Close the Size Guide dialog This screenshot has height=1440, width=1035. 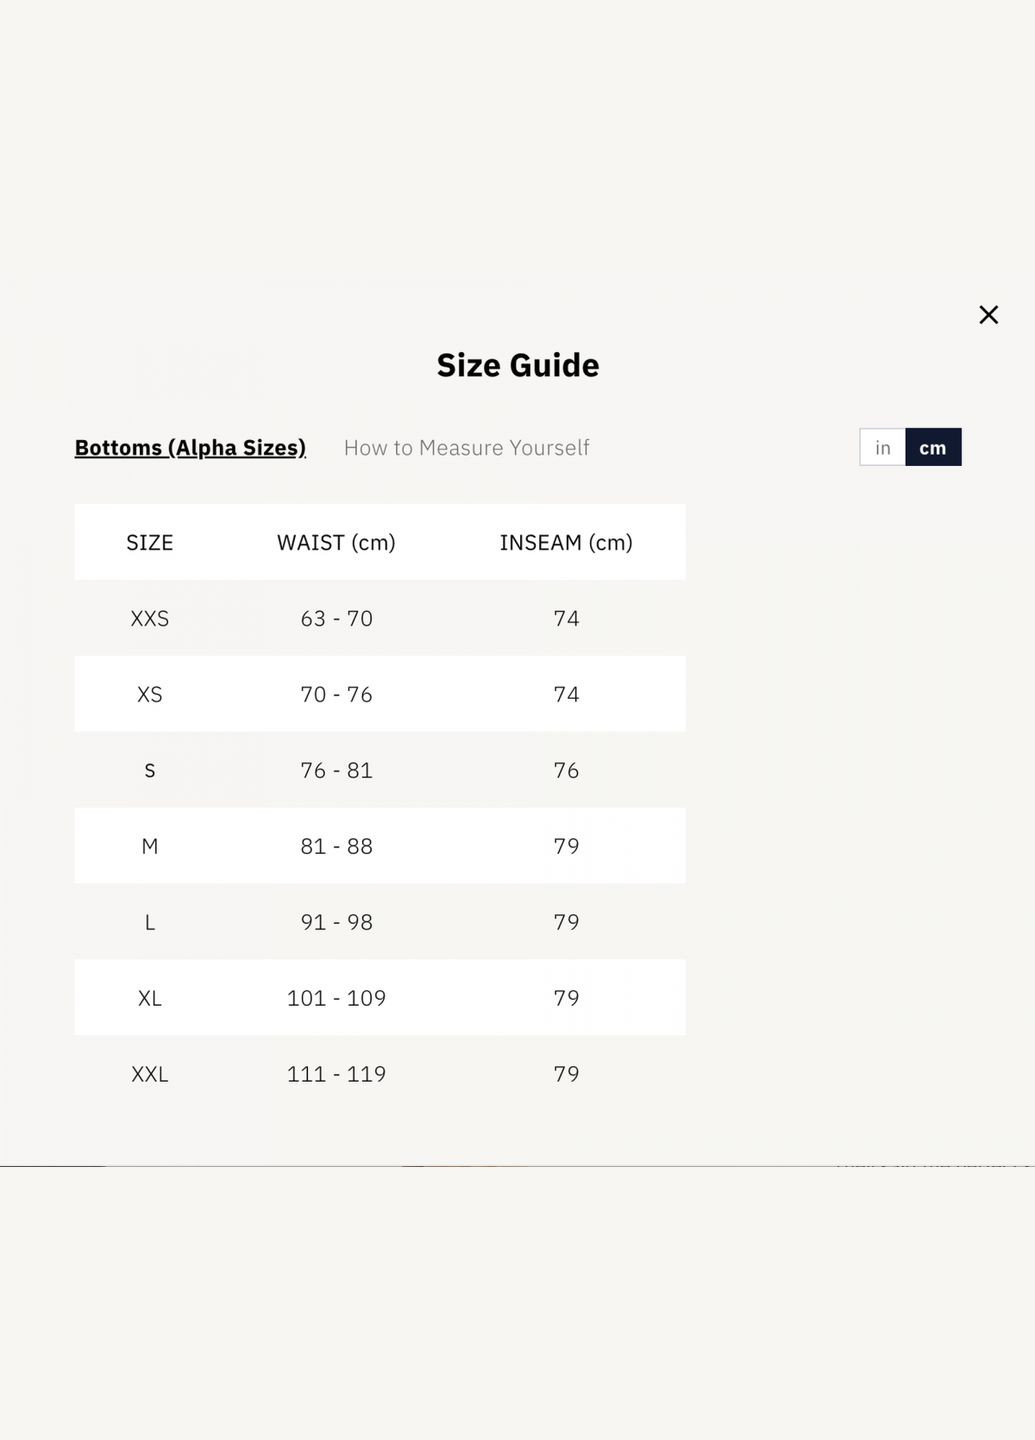point(988,315)
